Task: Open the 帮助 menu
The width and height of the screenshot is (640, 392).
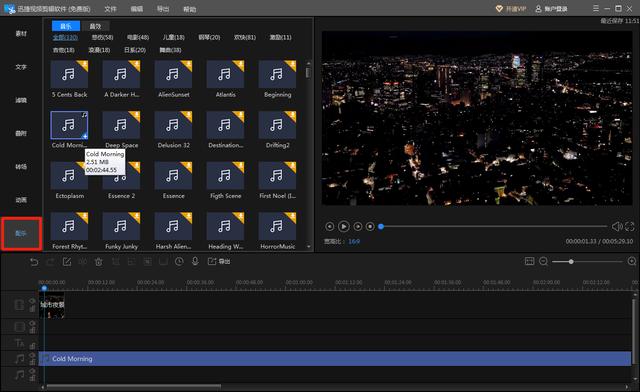Action: pos(189,9)
